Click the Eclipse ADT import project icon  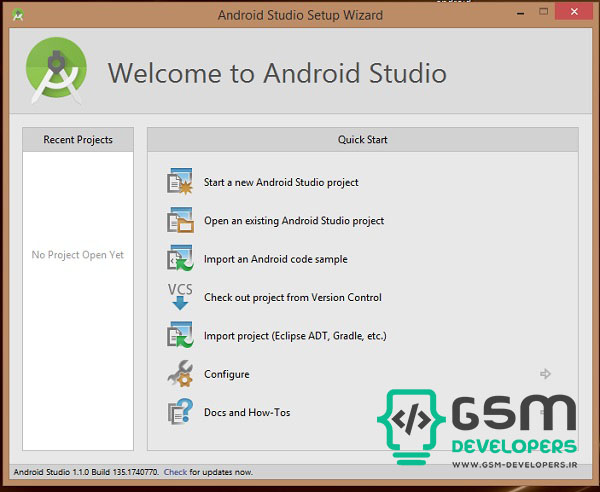[x=180, y=335]
